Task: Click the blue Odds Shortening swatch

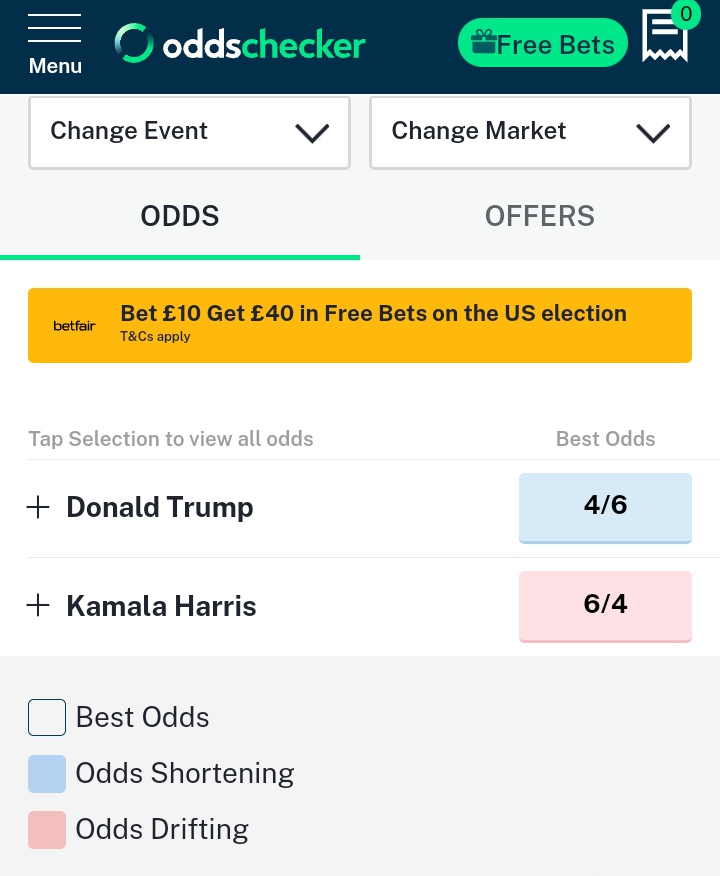Action: [47, 774]
